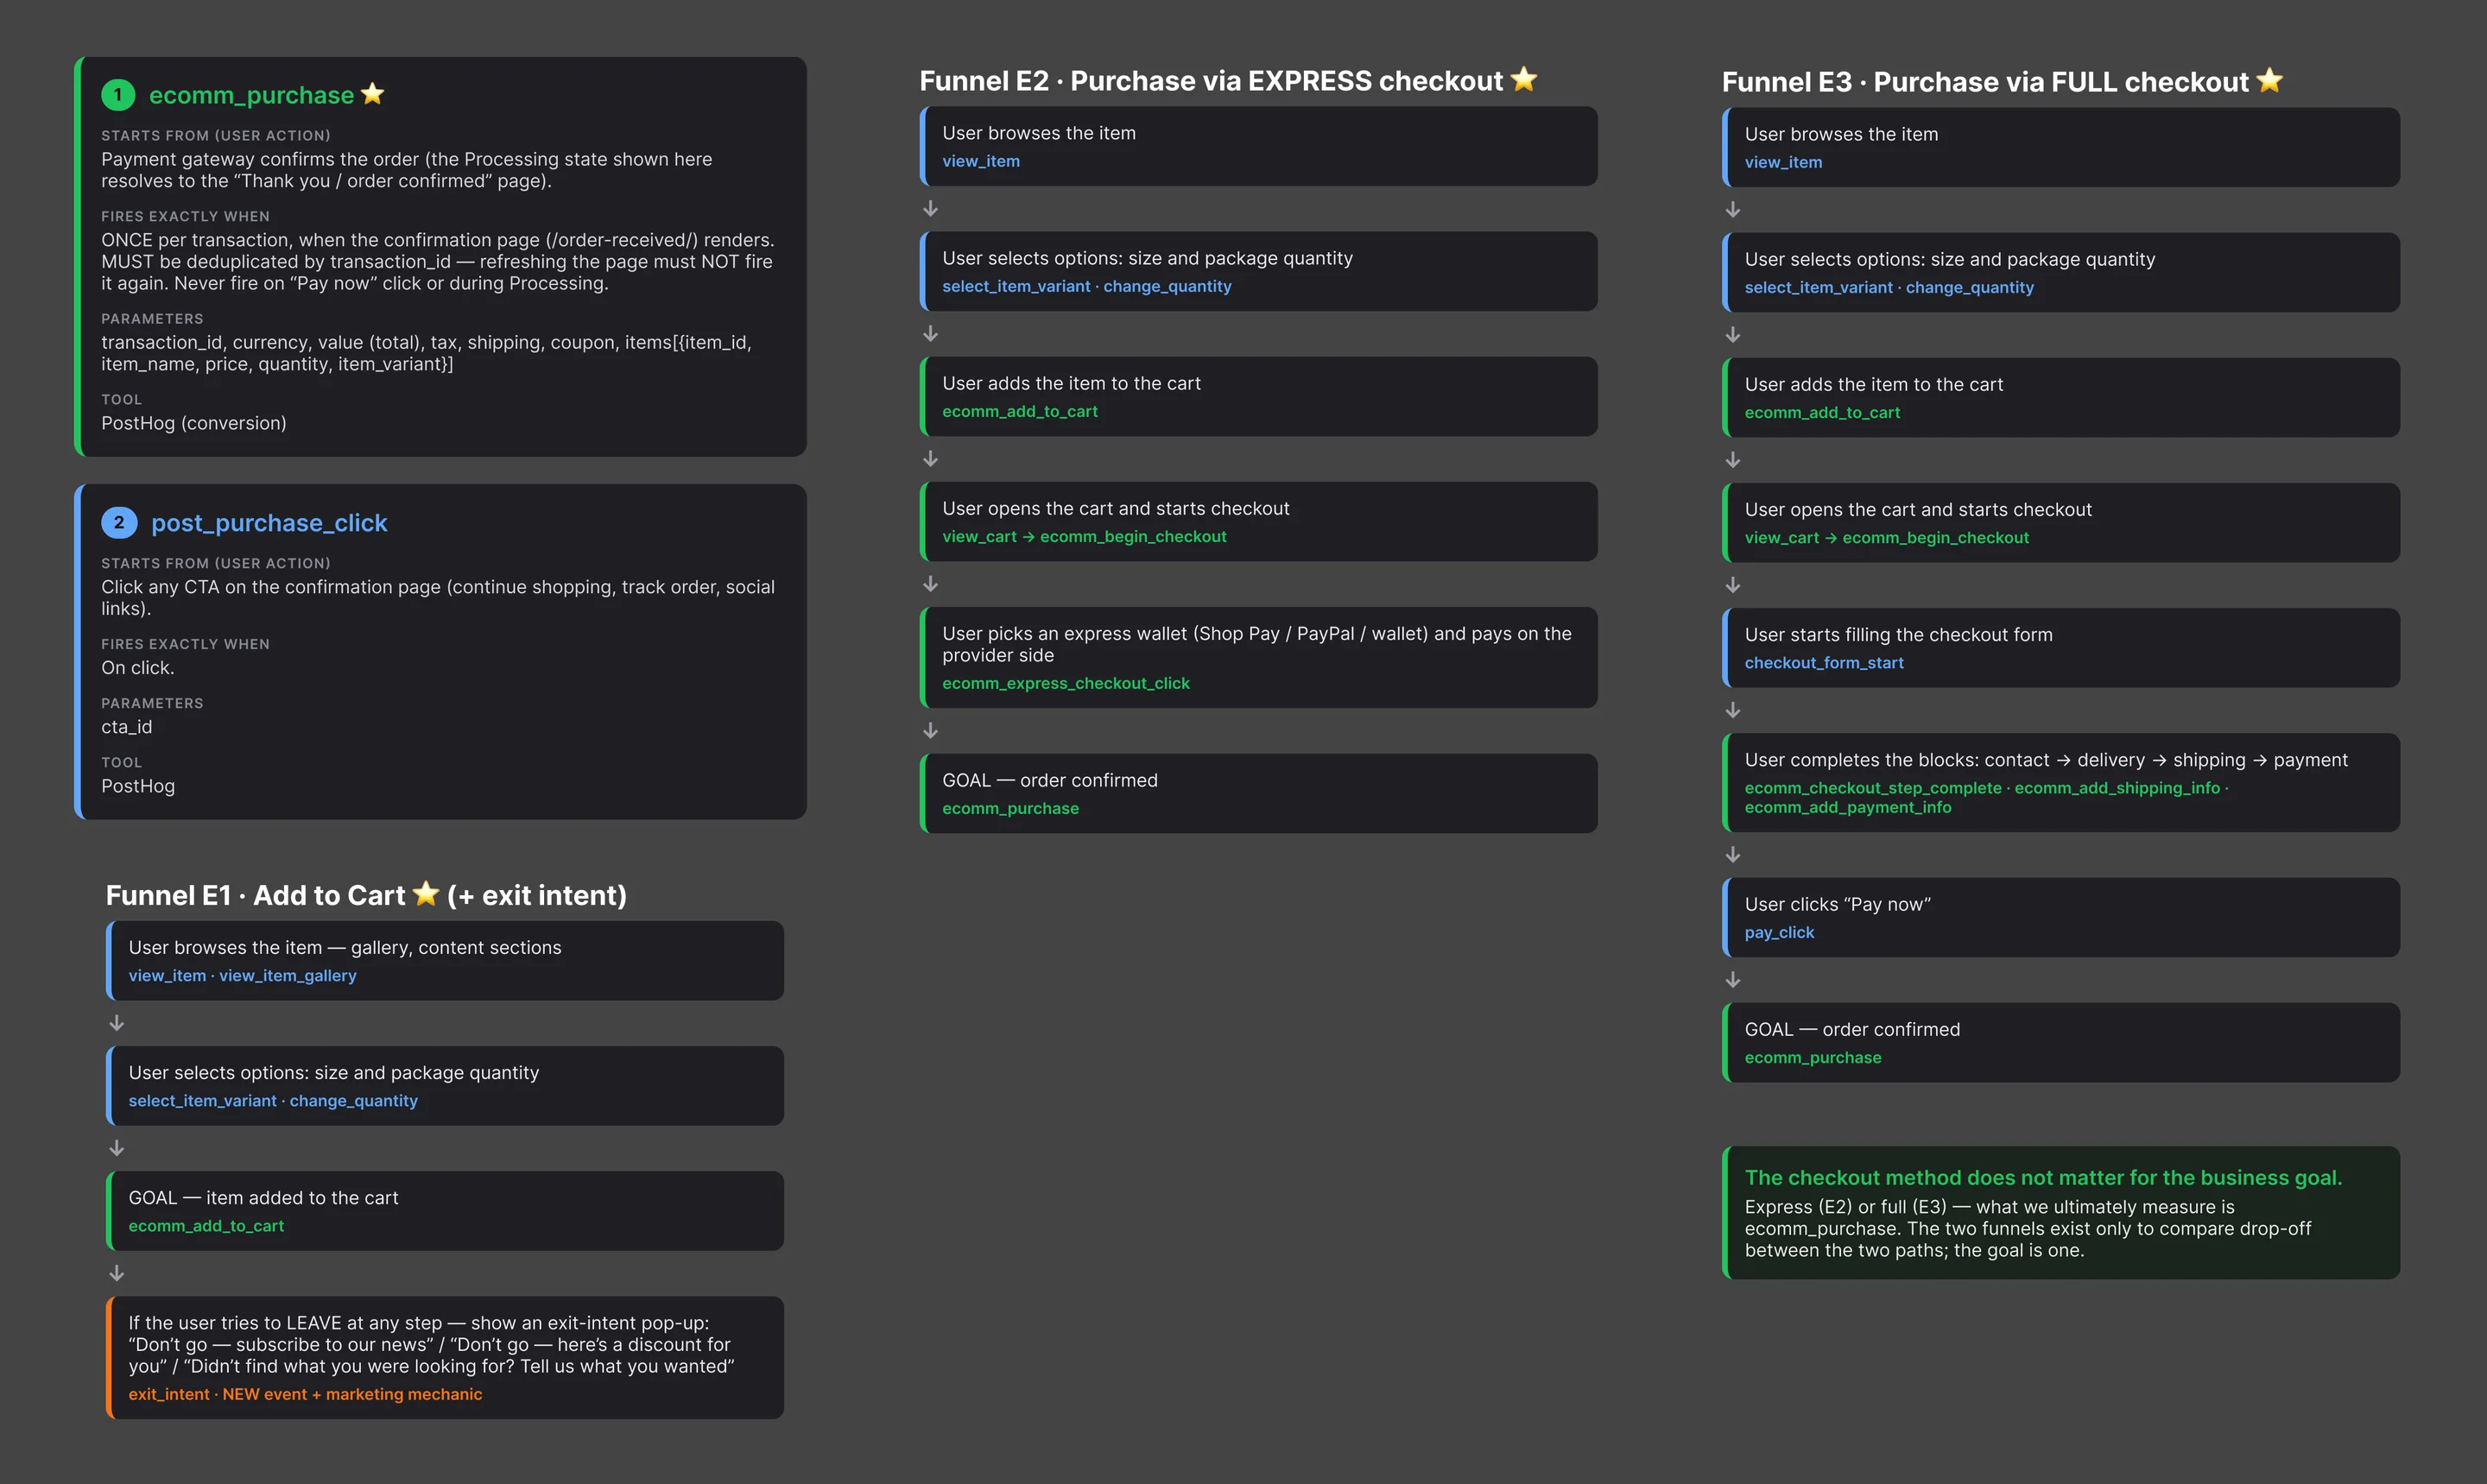The height and width of the screenshot is (1484, 2487).
Task: Click the ecomm_add_shipping_info event
Action: pos(2117,788)
